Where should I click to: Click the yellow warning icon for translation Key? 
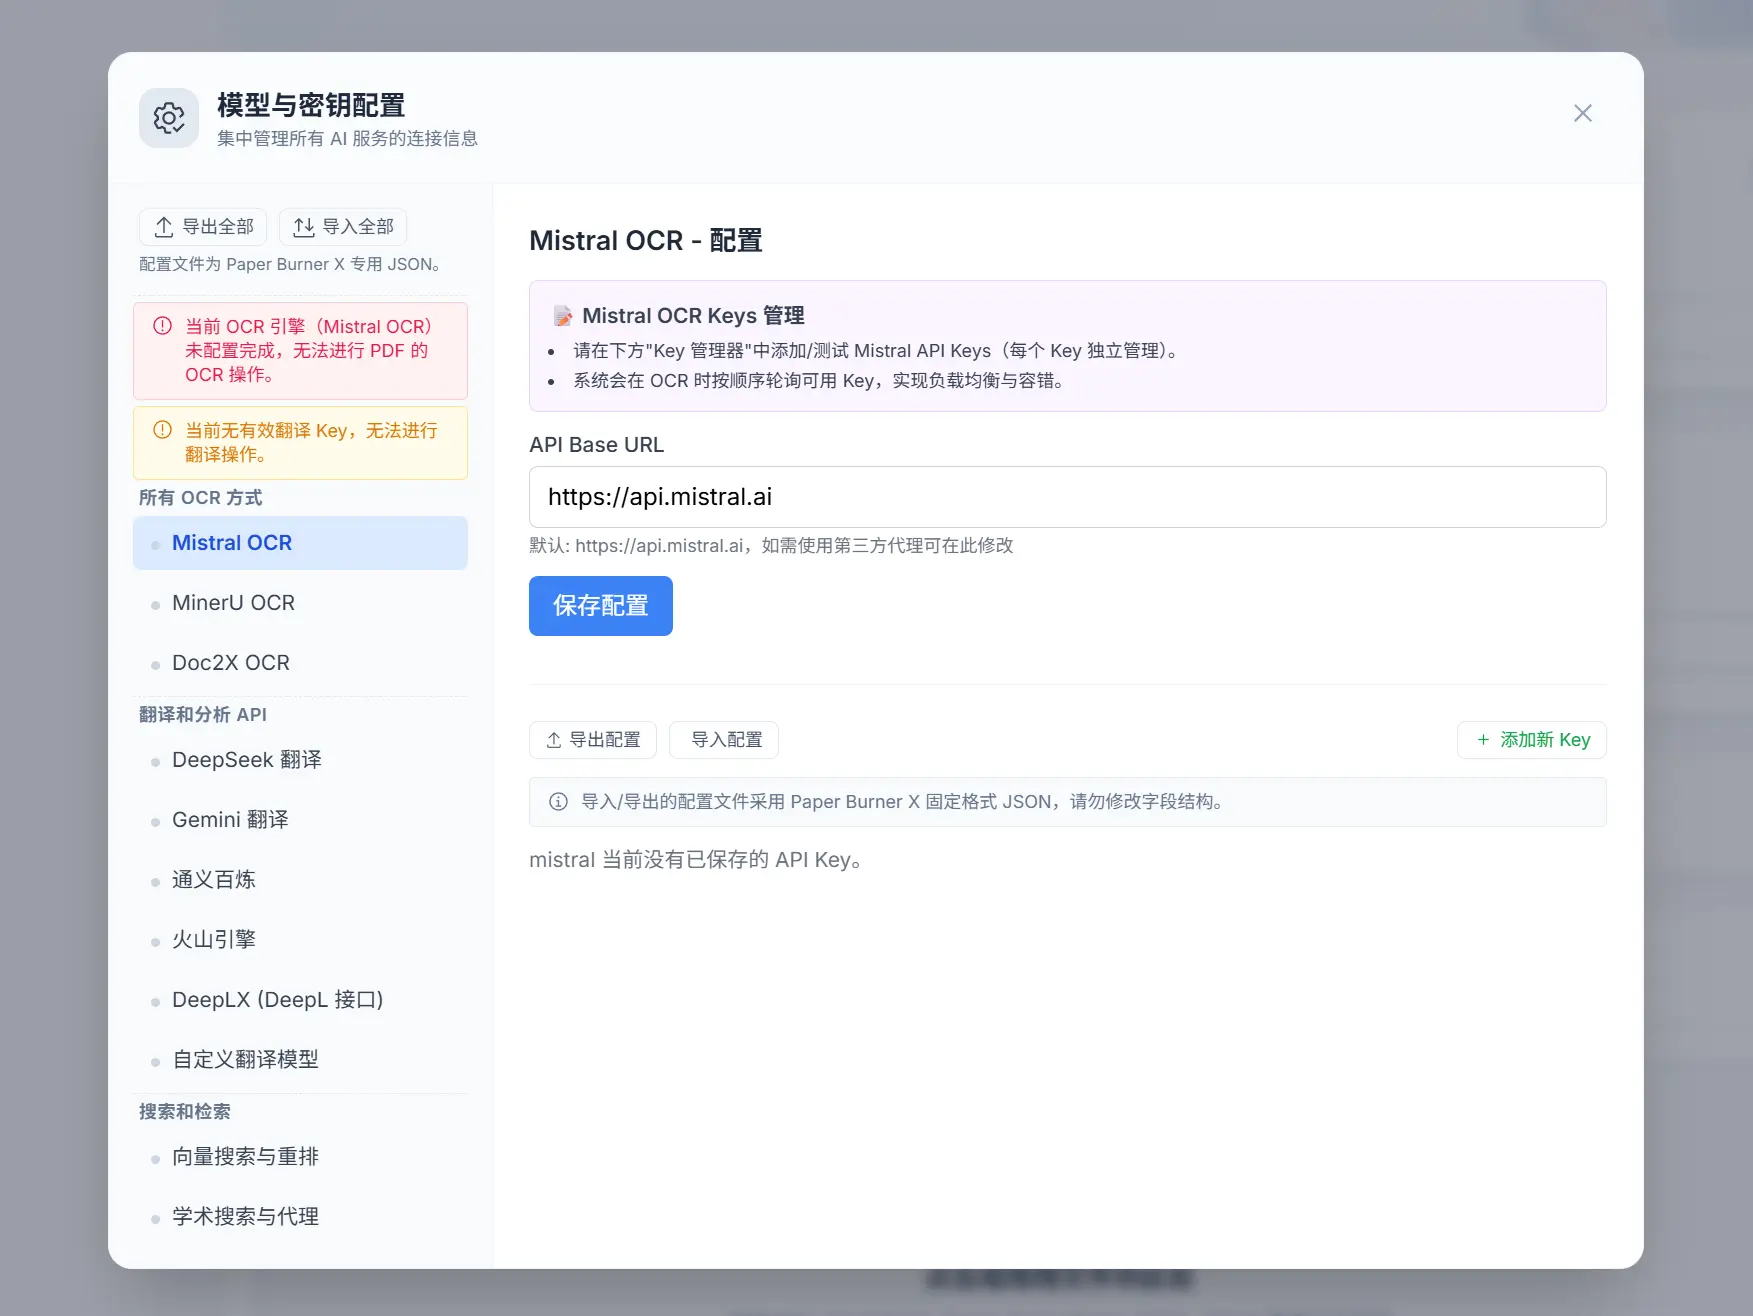162,430
